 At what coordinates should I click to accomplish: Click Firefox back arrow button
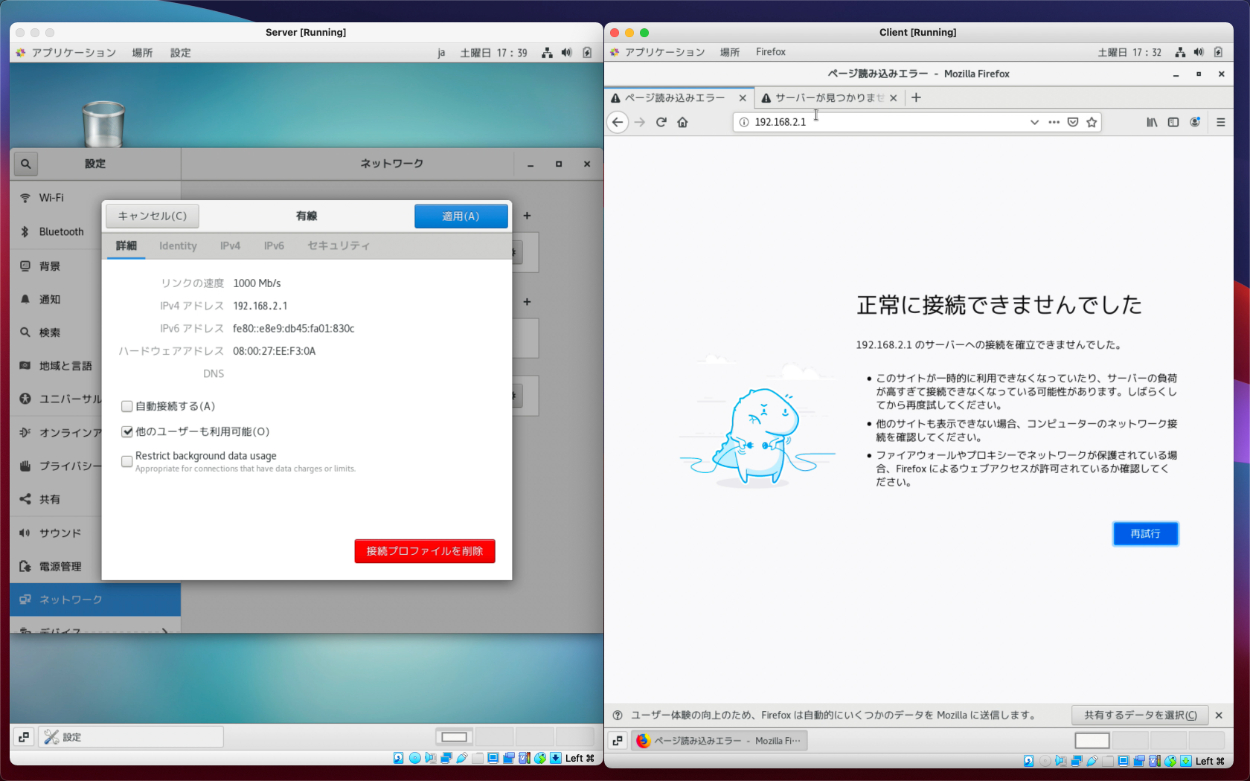(618, 122)
